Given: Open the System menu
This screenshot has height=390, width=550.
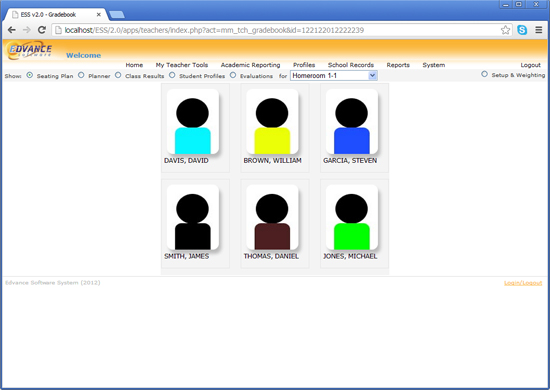Looking at the screenshot, I should (x=434, y=65).
